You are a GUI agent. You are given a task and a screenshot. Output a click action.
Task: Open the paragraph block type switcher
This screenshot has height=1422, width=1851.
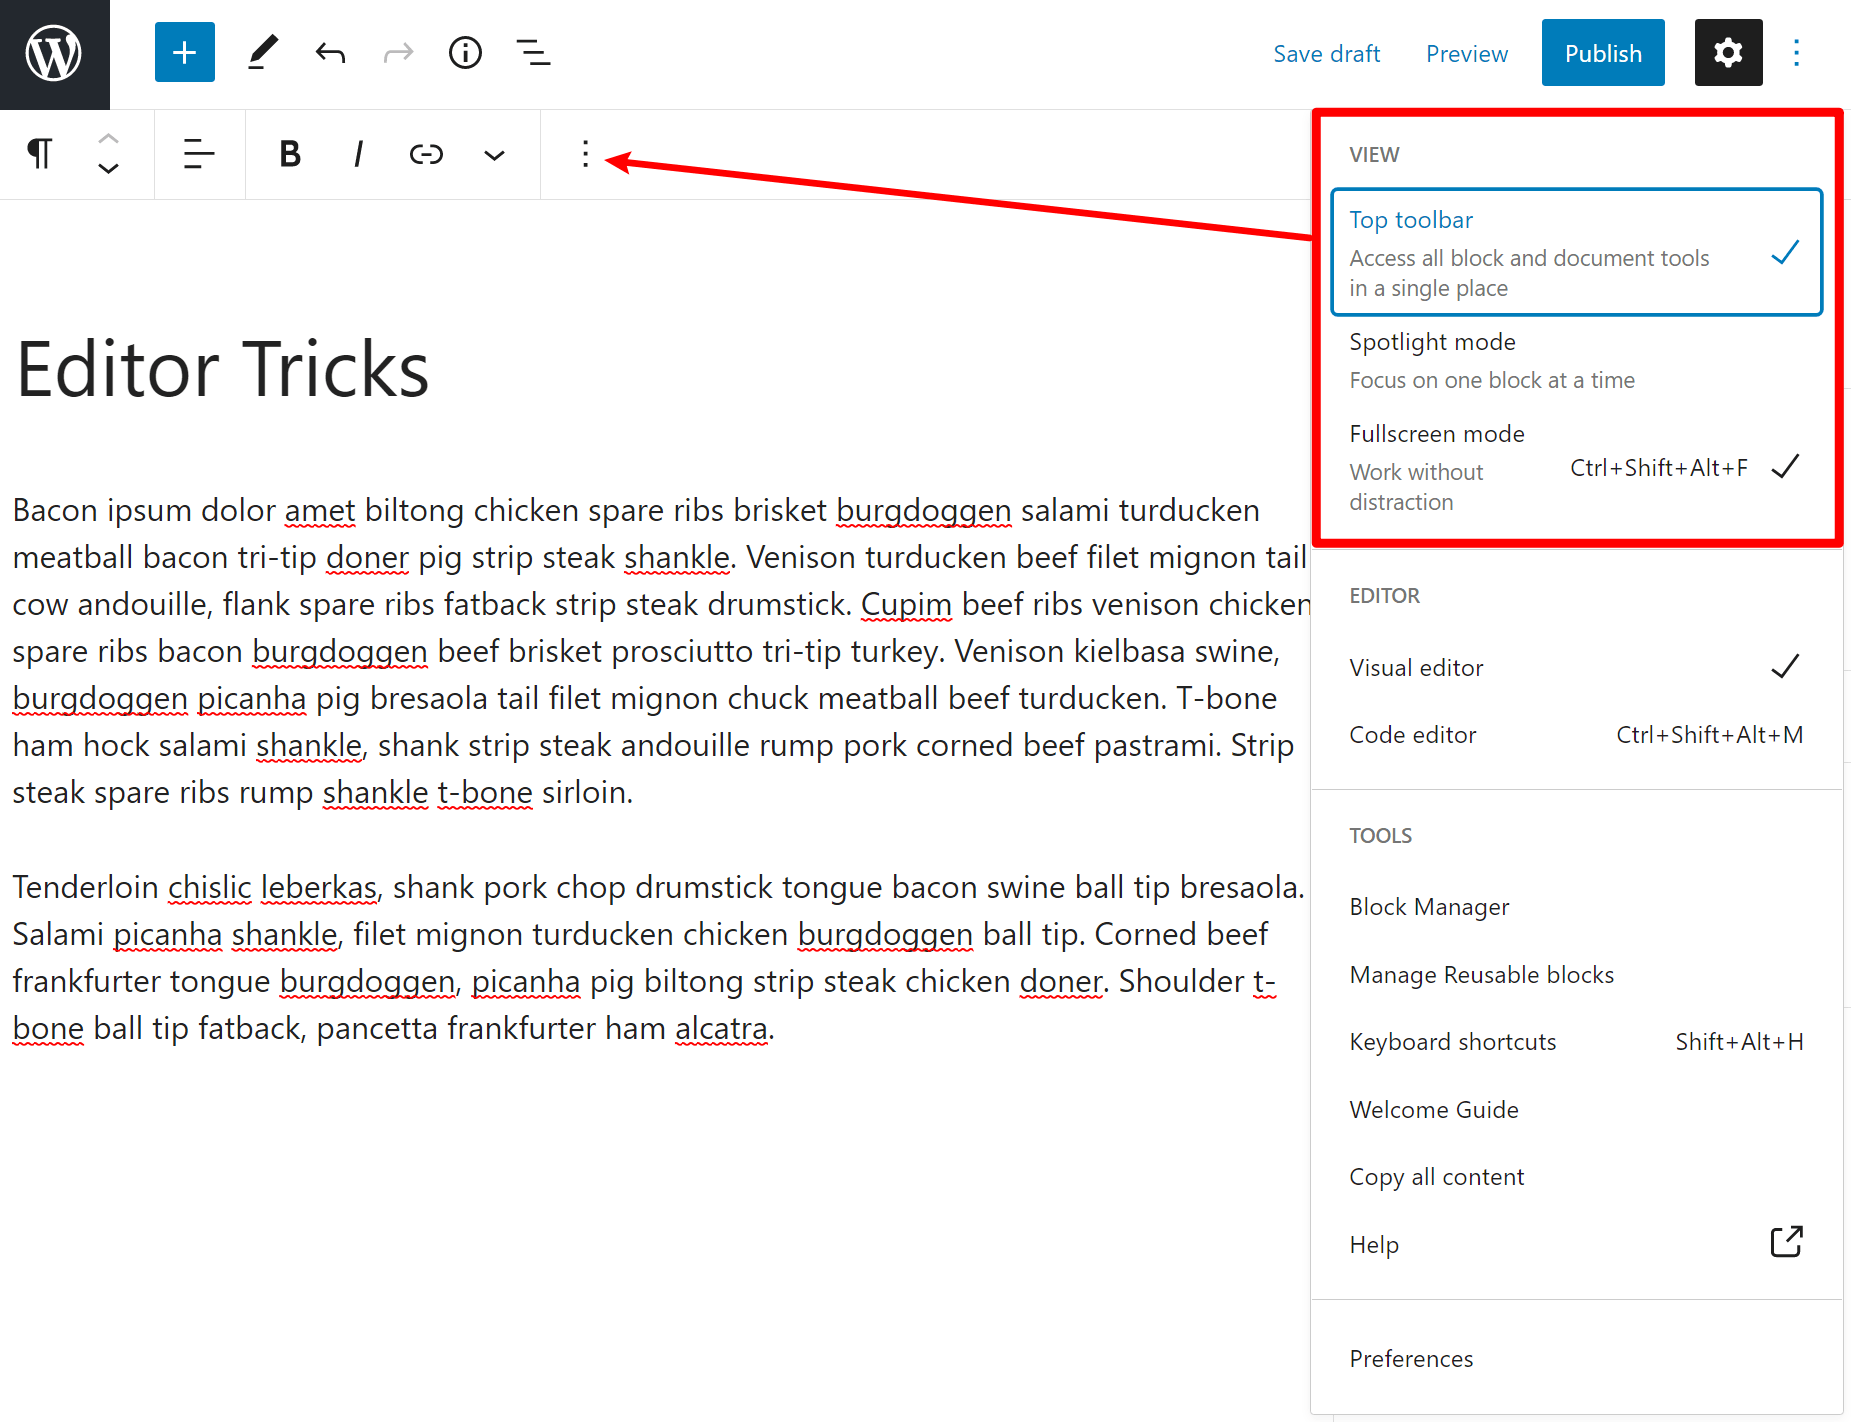39,154
